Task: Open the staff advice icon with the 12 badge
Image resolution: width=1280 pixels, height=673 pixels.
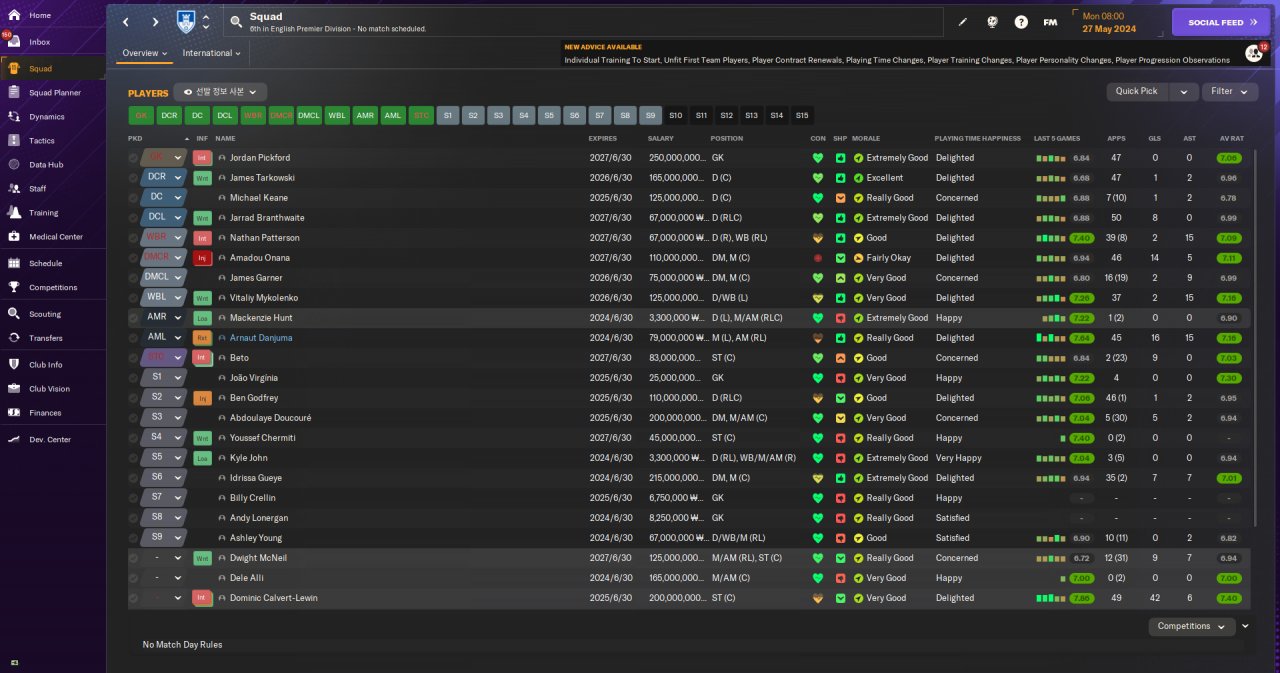Action: [x=1253, y=53]
